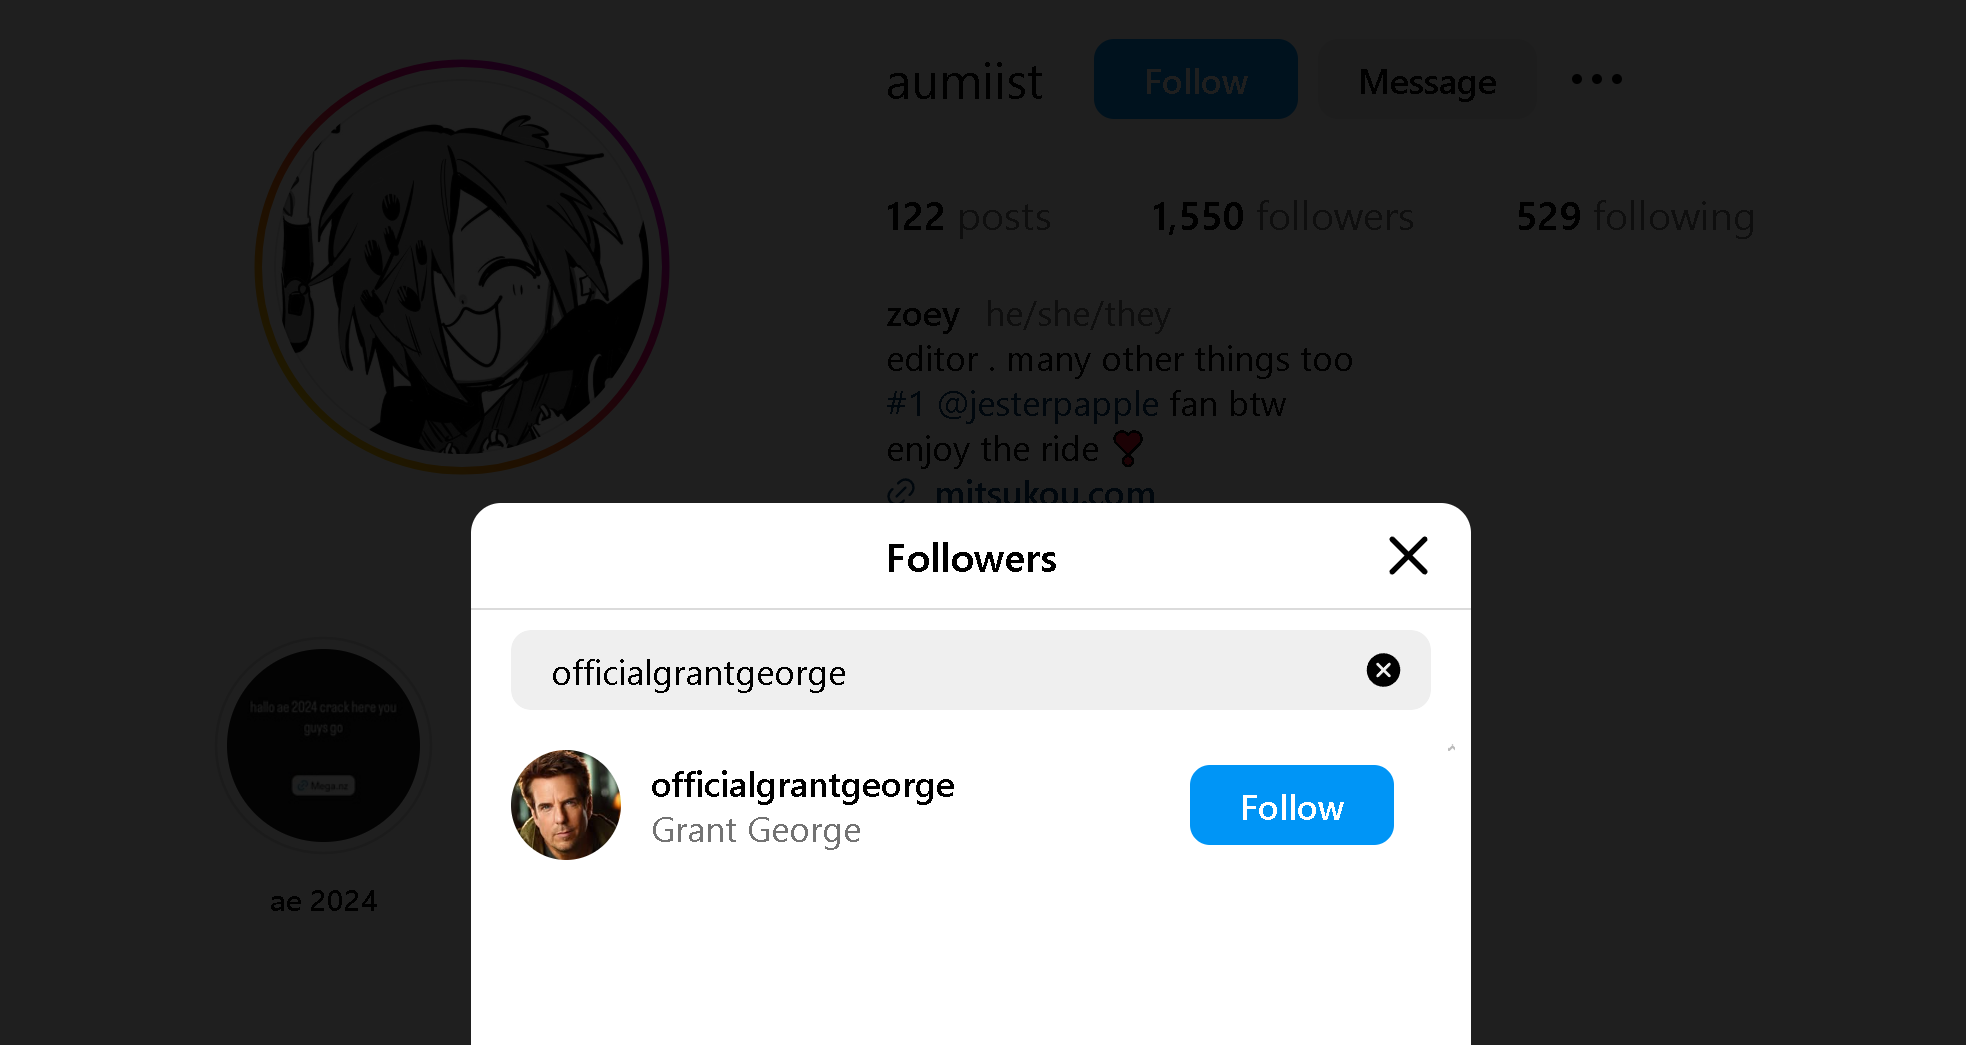Open the 1,550 followers count
1966x1045 pixels.
coord(1282,216)
